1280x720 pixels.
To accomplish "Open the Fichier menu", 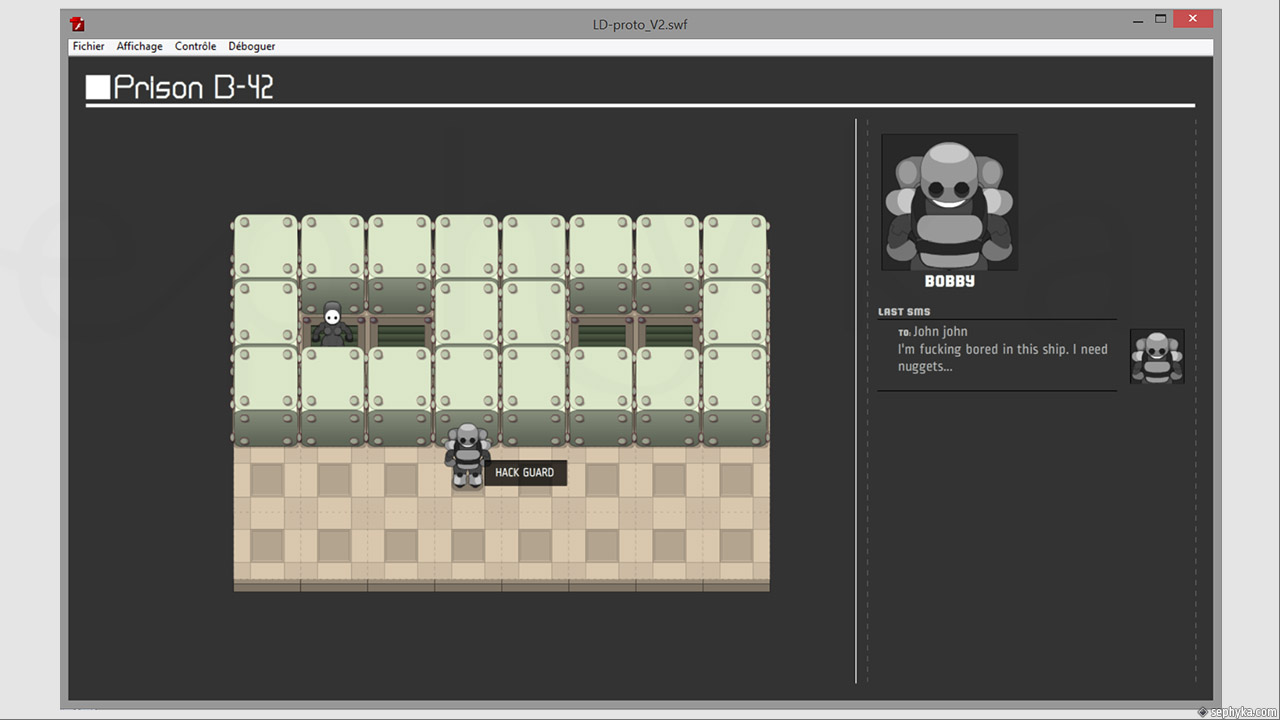I will 88,46.
